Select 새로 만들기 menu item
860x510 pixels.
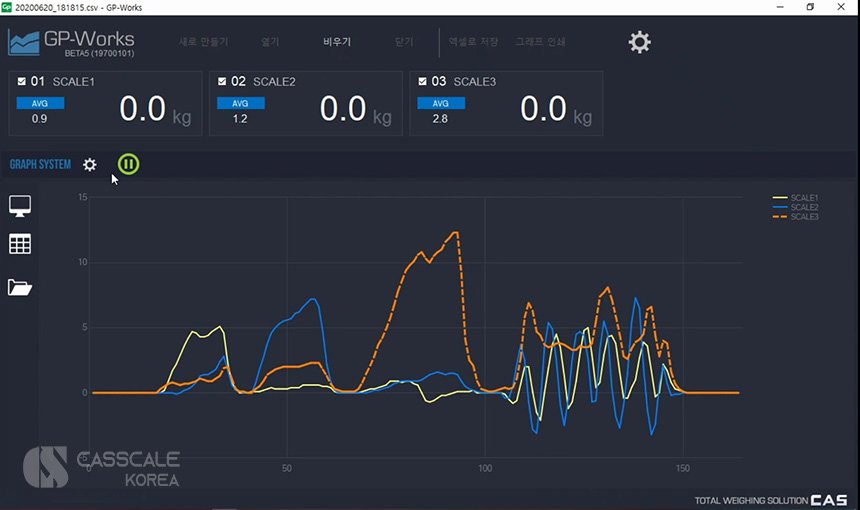203,43
